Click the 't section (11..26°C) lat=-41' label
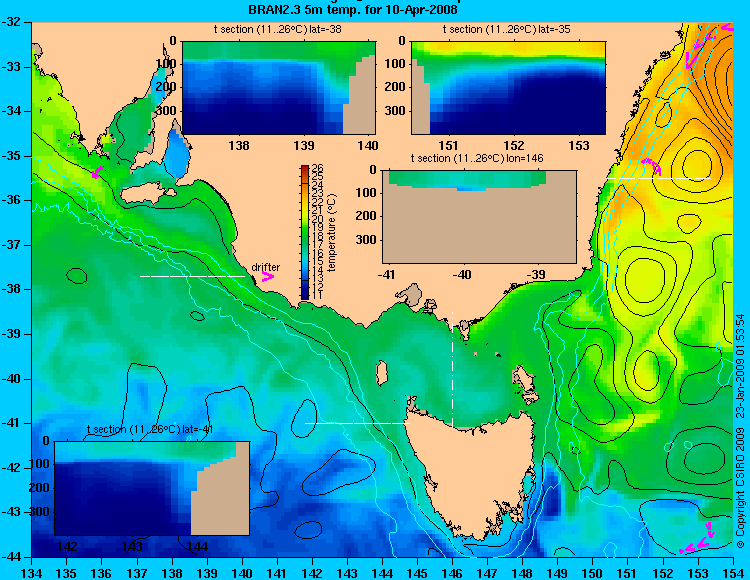 tap(150, 429)
